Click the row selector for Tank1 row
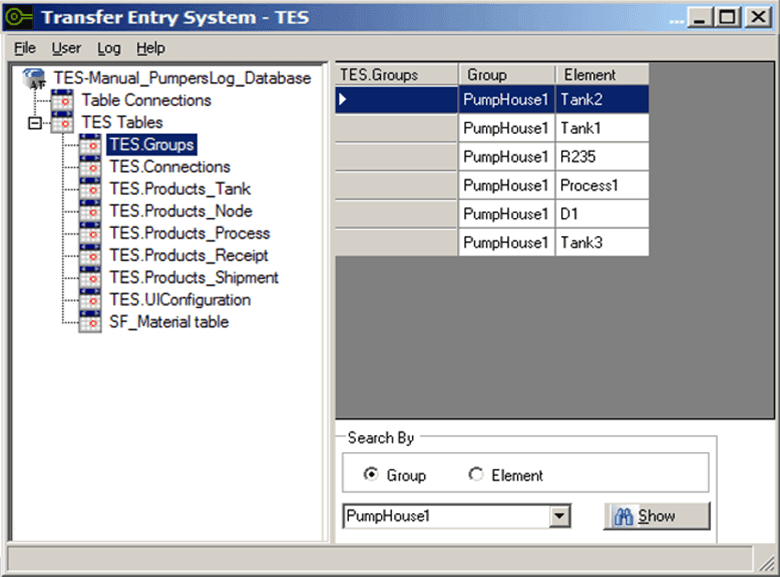The width and height of the screenshot is (780, 577). point(396,128)
